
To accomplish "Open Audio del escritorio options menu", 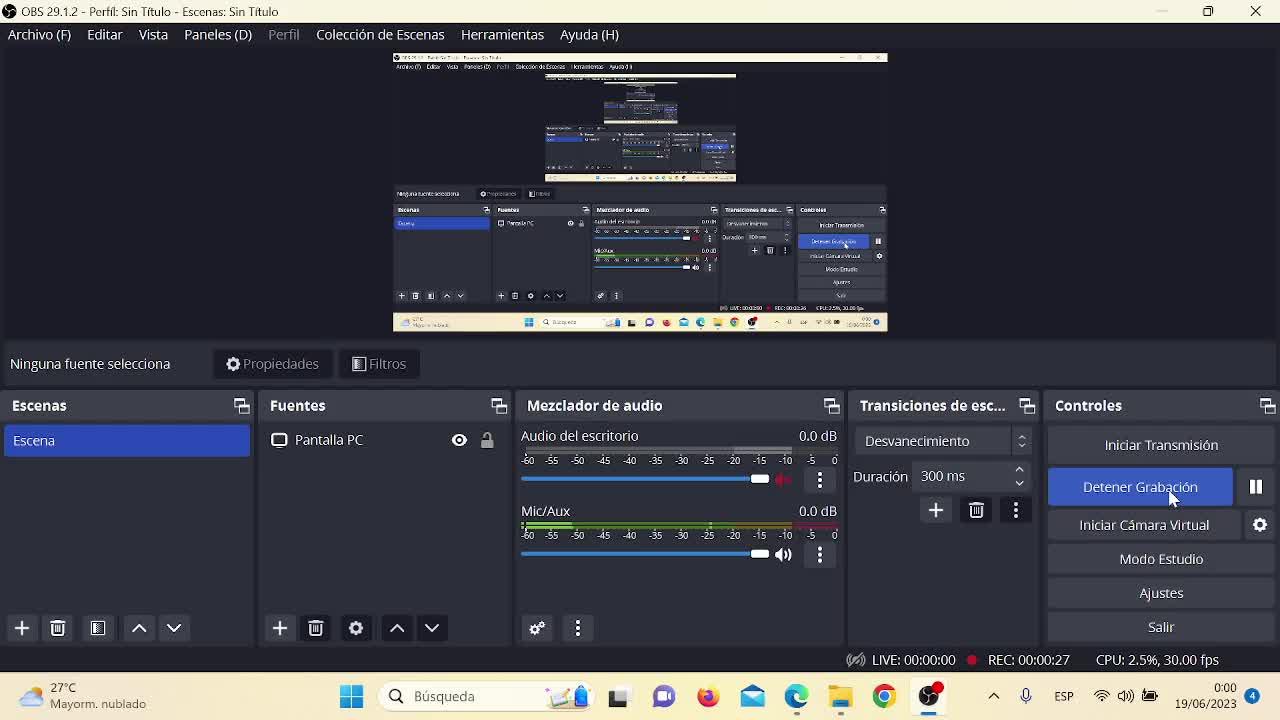I will coord(820,480).
